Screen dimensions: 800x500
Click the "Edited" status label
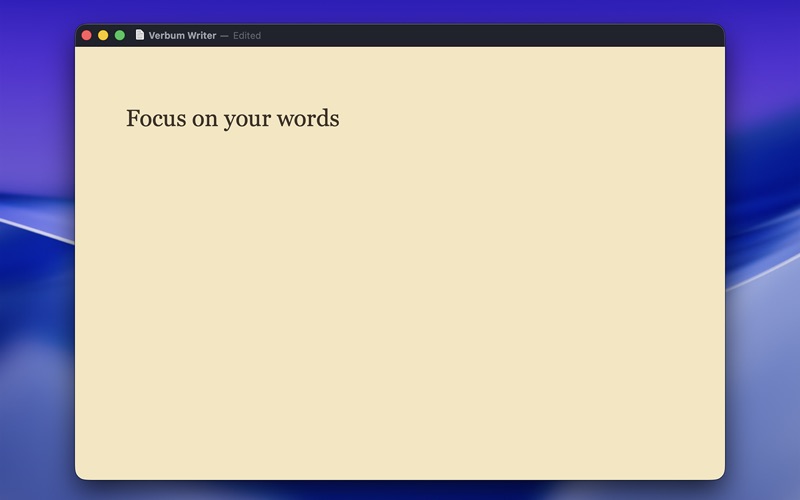pyautogui.click(x=247, y=36)
